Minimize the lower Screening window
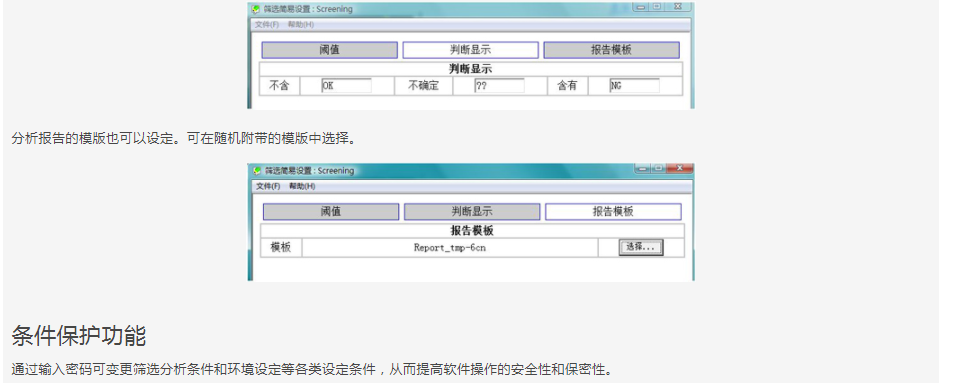The height and width of the screenshot is (383, 961). click(x=642, y=168)
